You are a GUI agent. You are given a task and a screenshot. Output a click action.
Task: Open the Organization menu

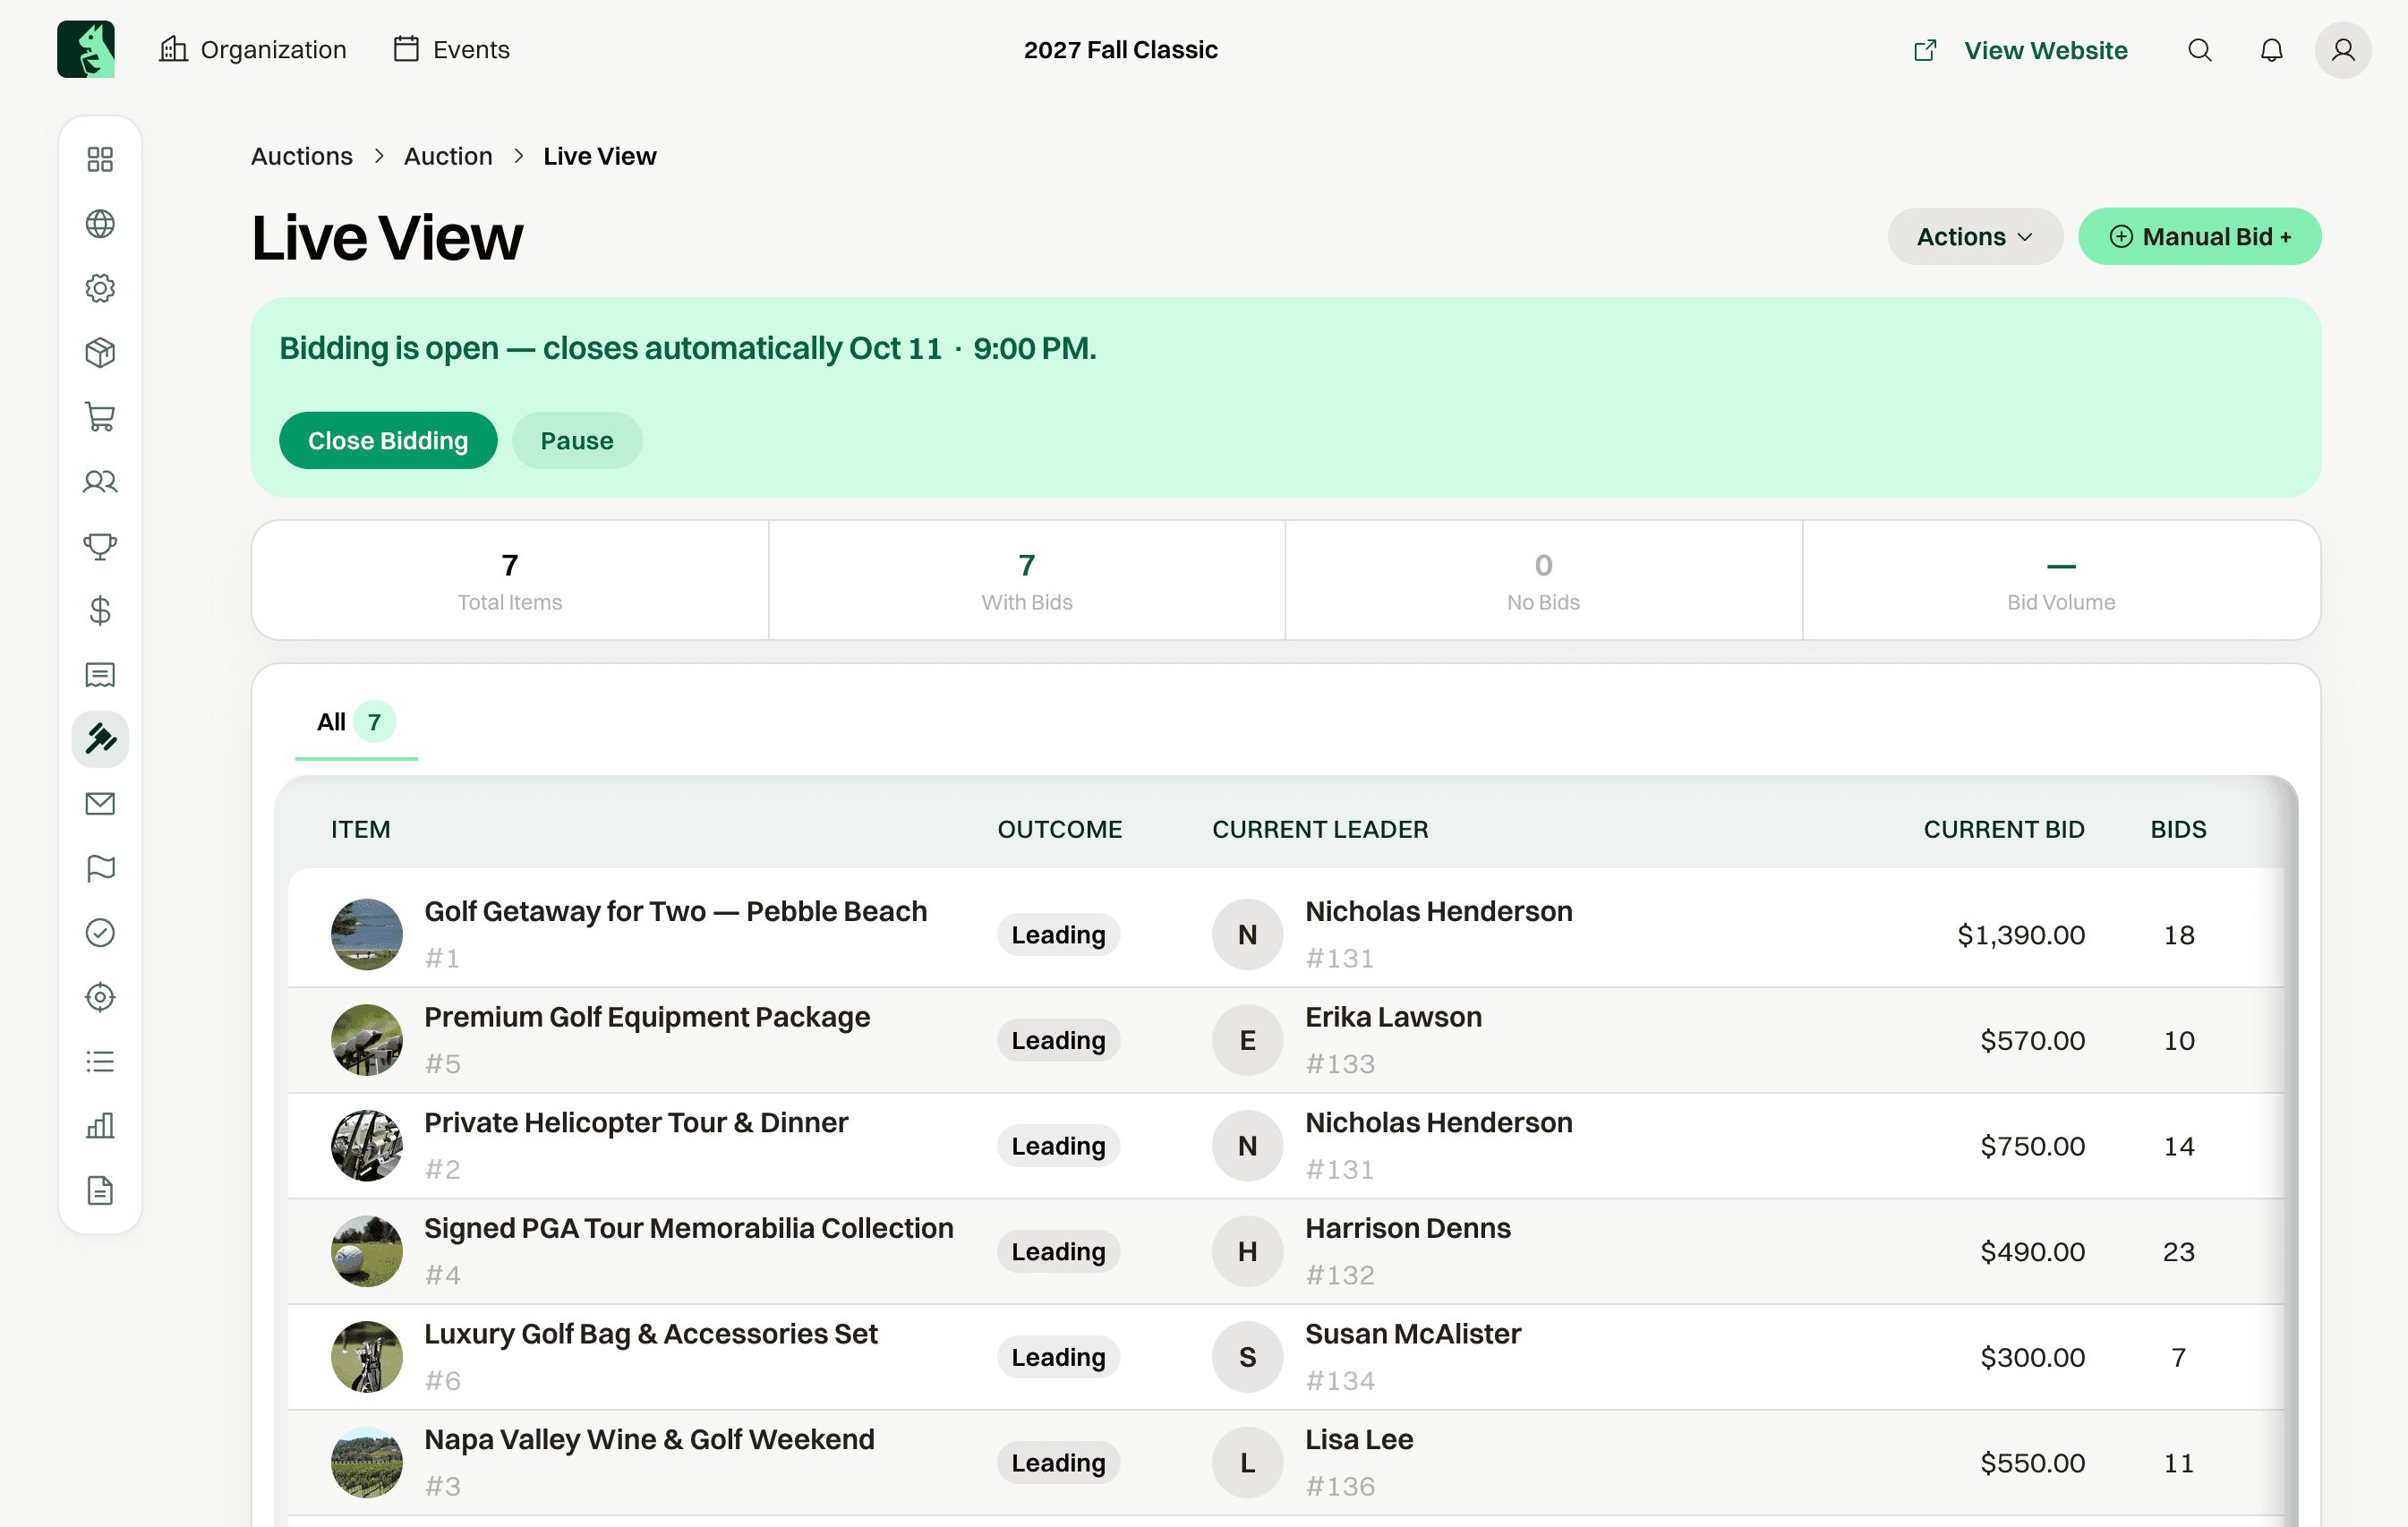point(253,50)
